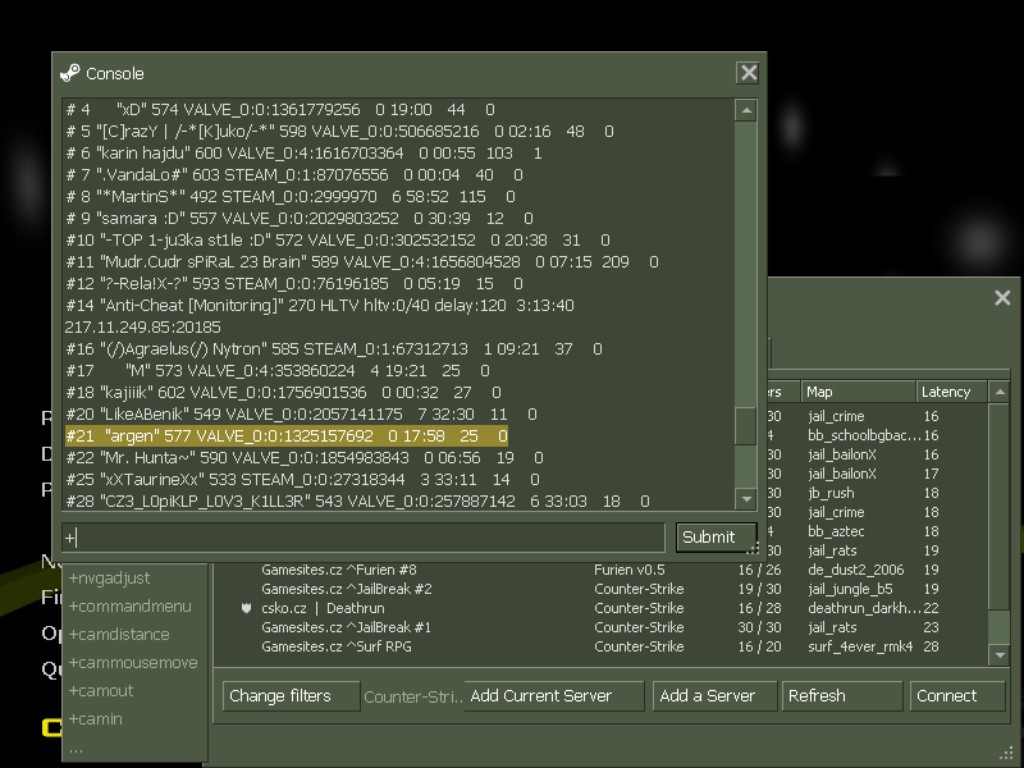This screenshot has width=1024, height=768.
Task: Choose +commandmenu autocomplete suggestion
Action: pyautogui.click(x=135, y=606)
